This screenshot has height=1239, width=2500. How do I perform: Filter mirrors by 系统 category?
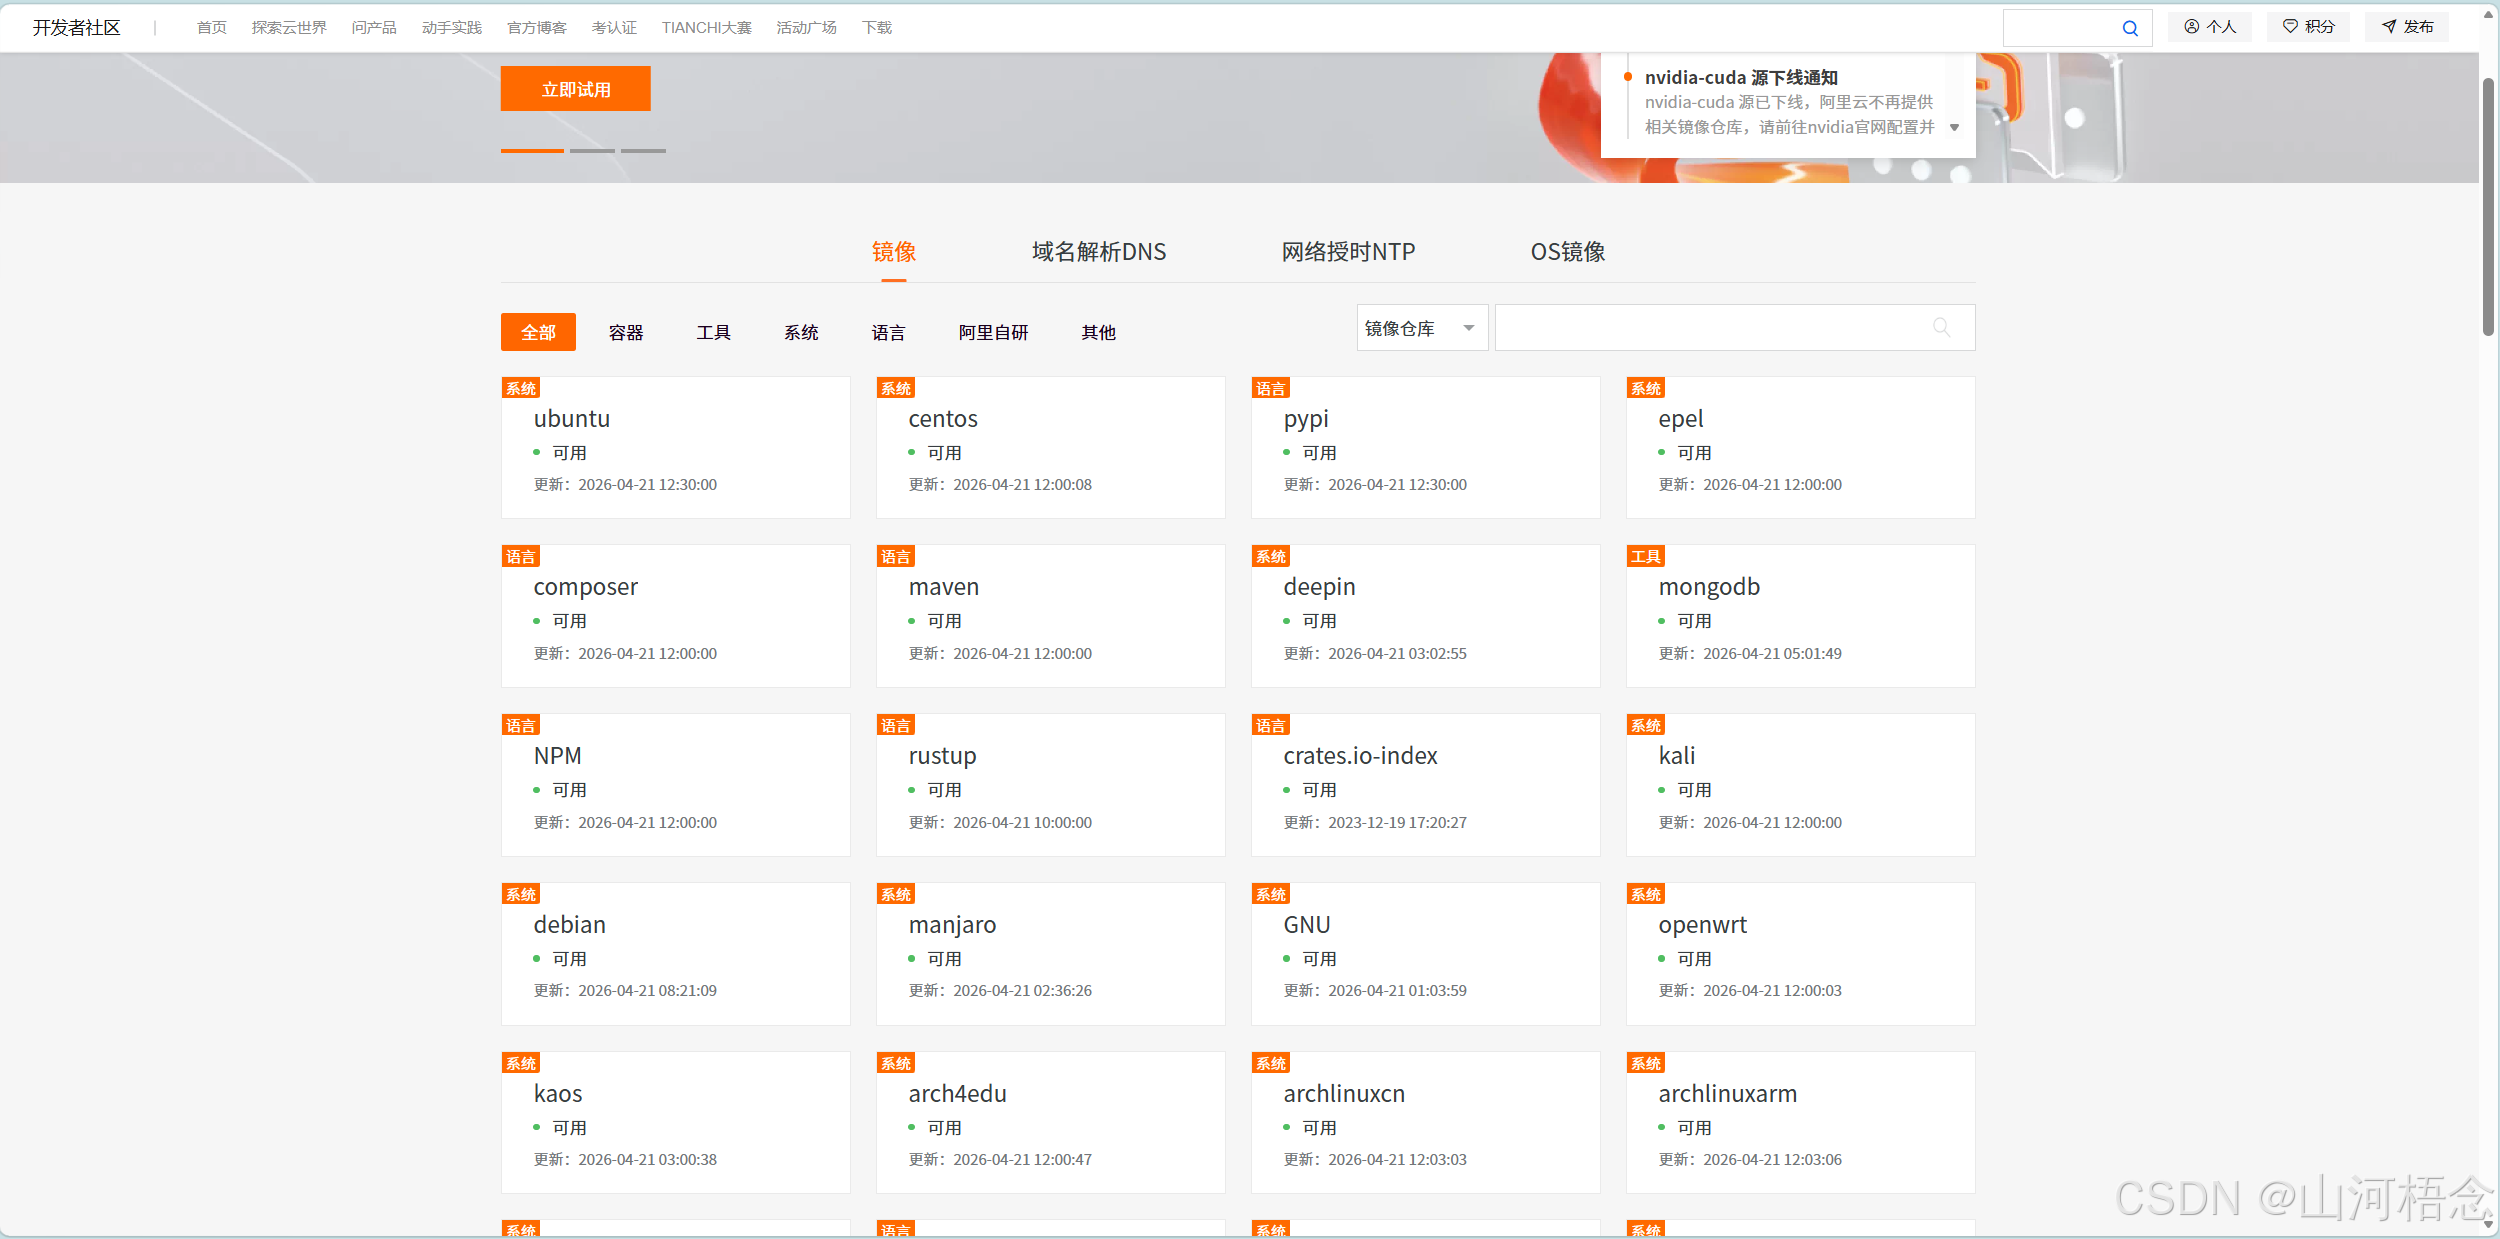point(801,332)
